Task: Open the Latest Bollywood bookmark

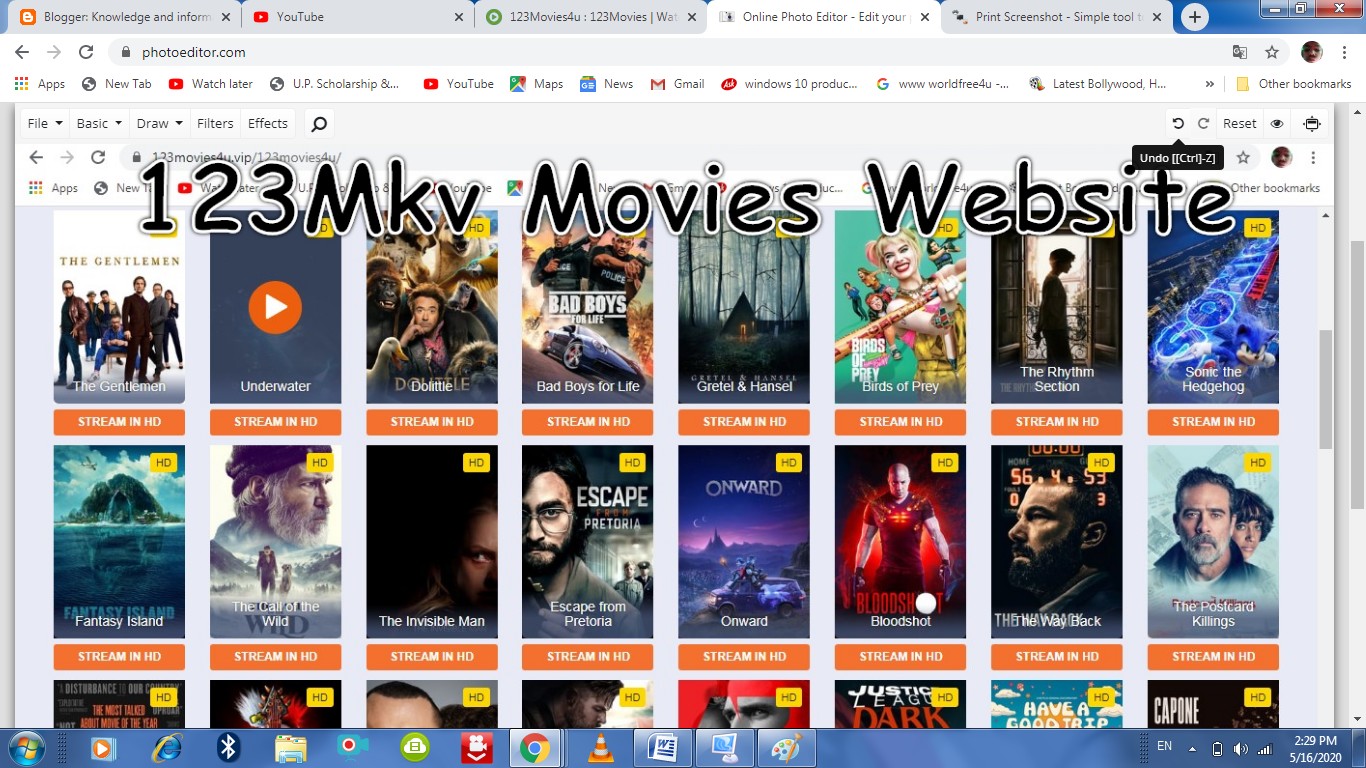Action: click(x=1098, y=84)
